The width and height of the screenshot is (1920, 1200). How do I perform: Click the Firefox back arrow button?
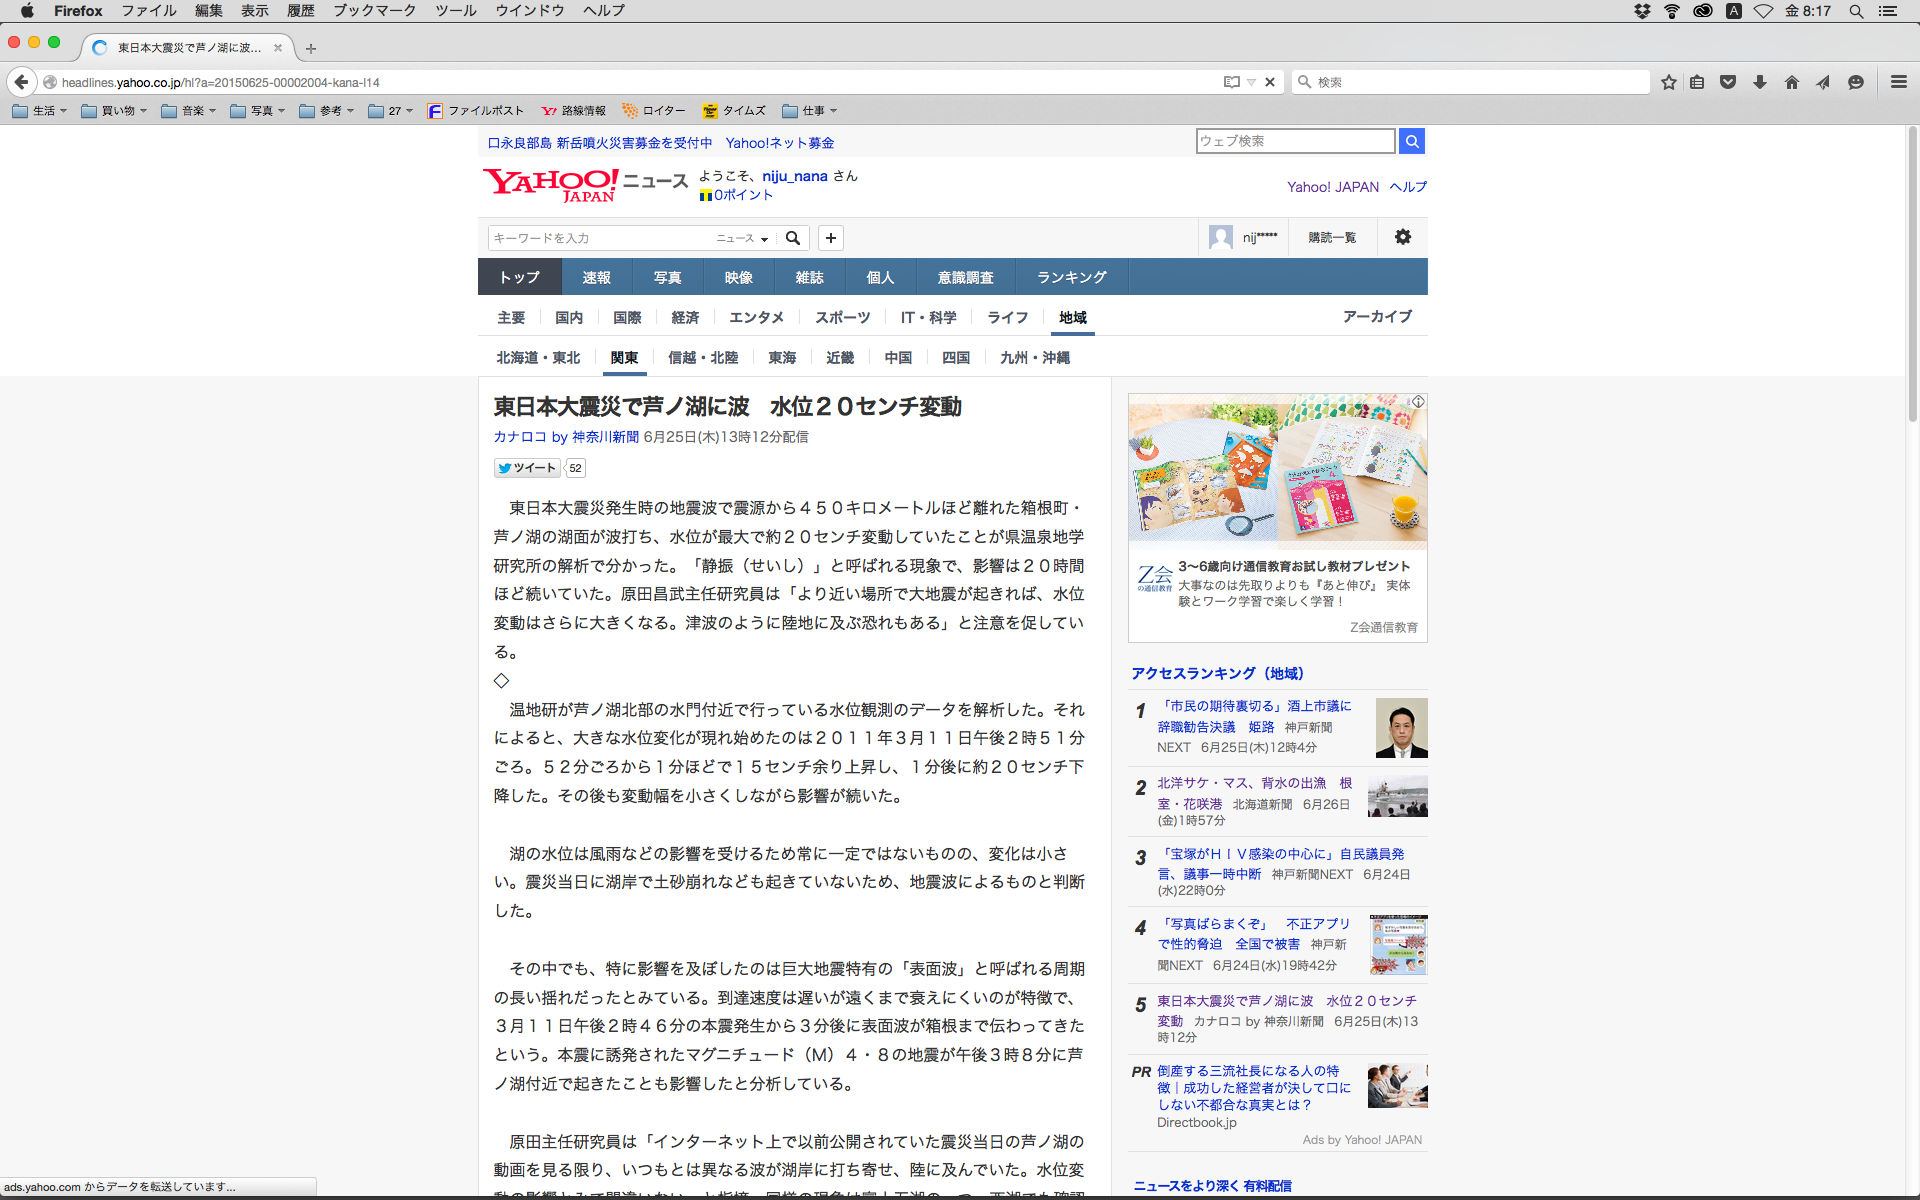coord(21,82)
